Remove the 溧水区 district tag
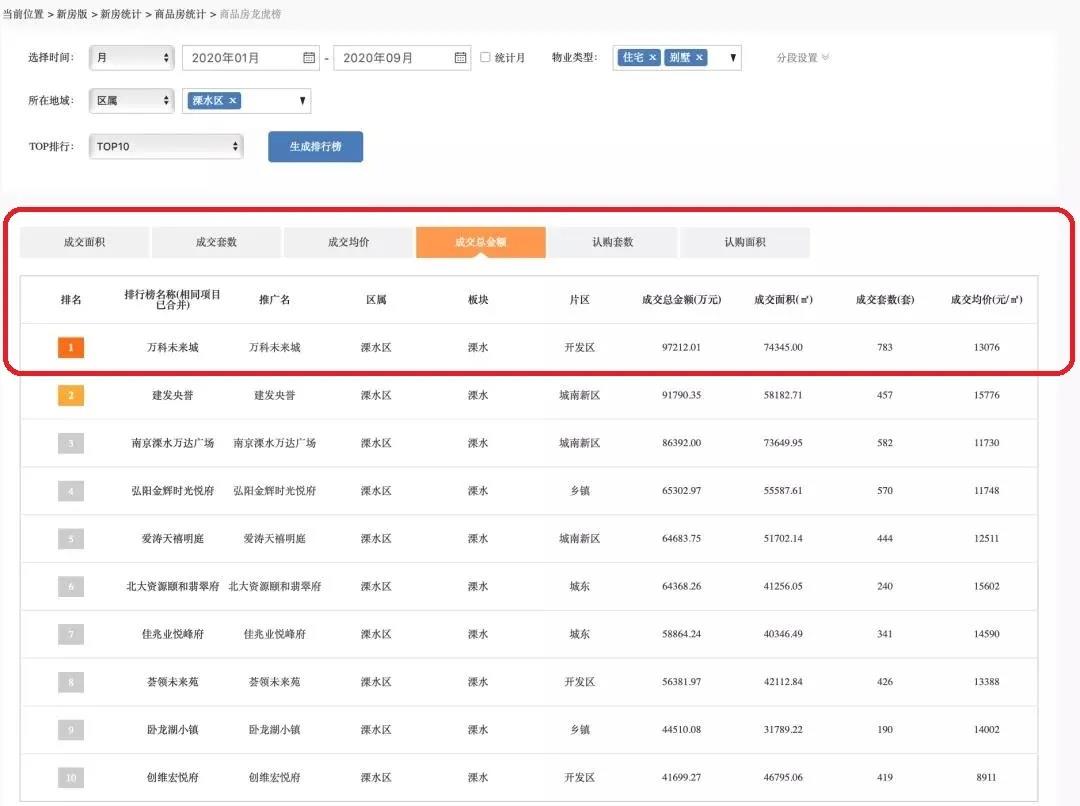The image size is (1080, 806). [x=232, y=101]
